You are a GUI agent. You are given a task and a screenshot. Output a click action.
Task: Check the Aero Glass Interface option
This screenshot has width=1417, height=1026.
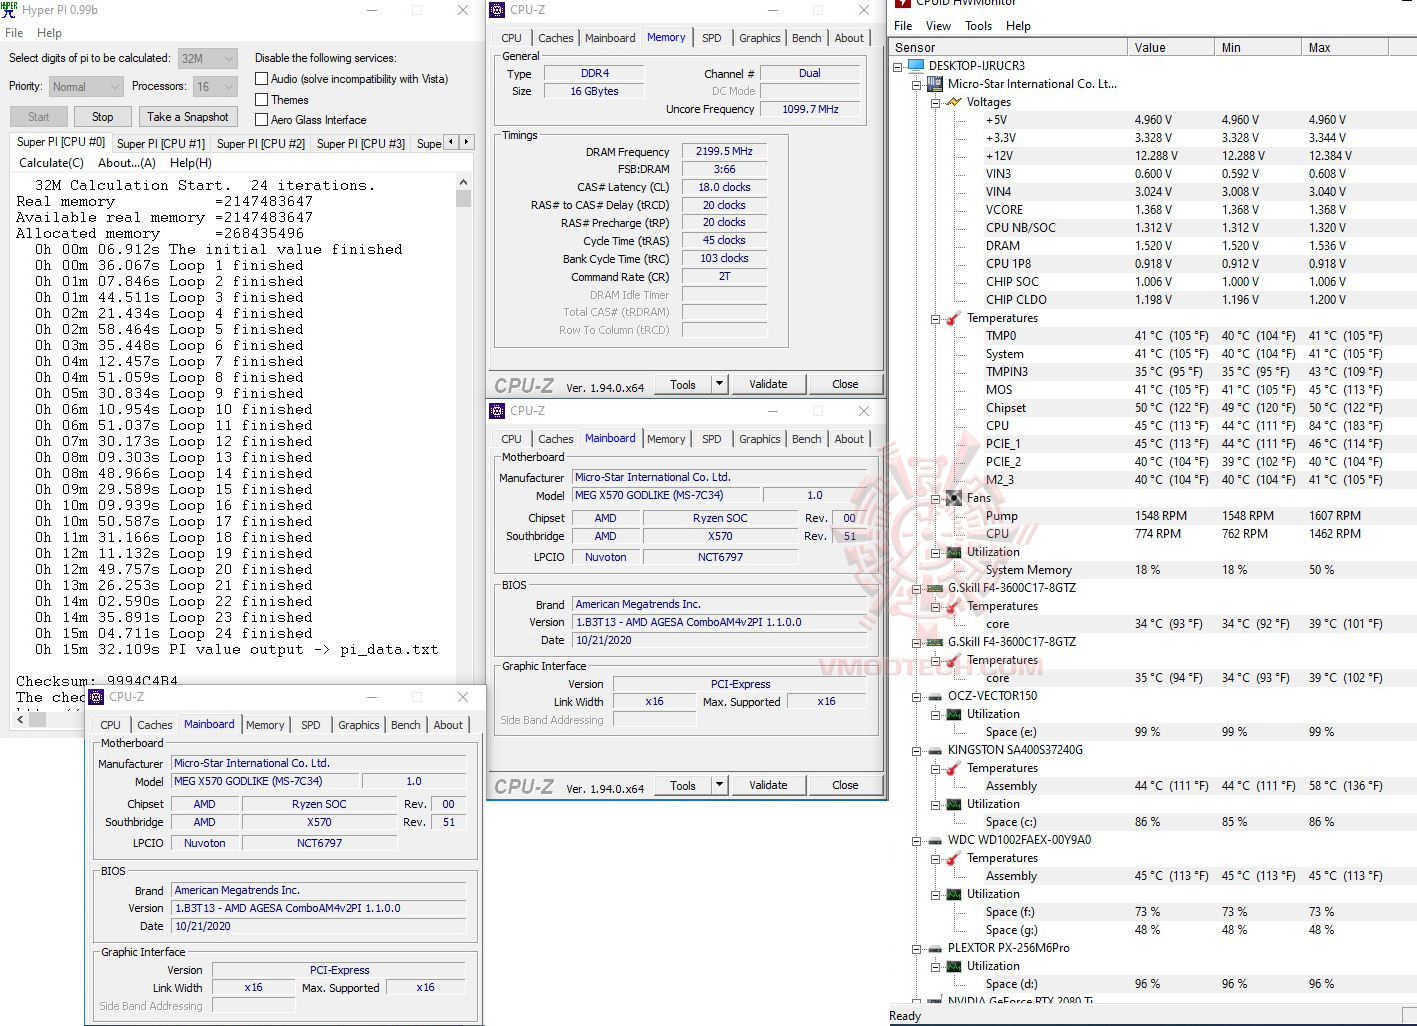point(262,120)
